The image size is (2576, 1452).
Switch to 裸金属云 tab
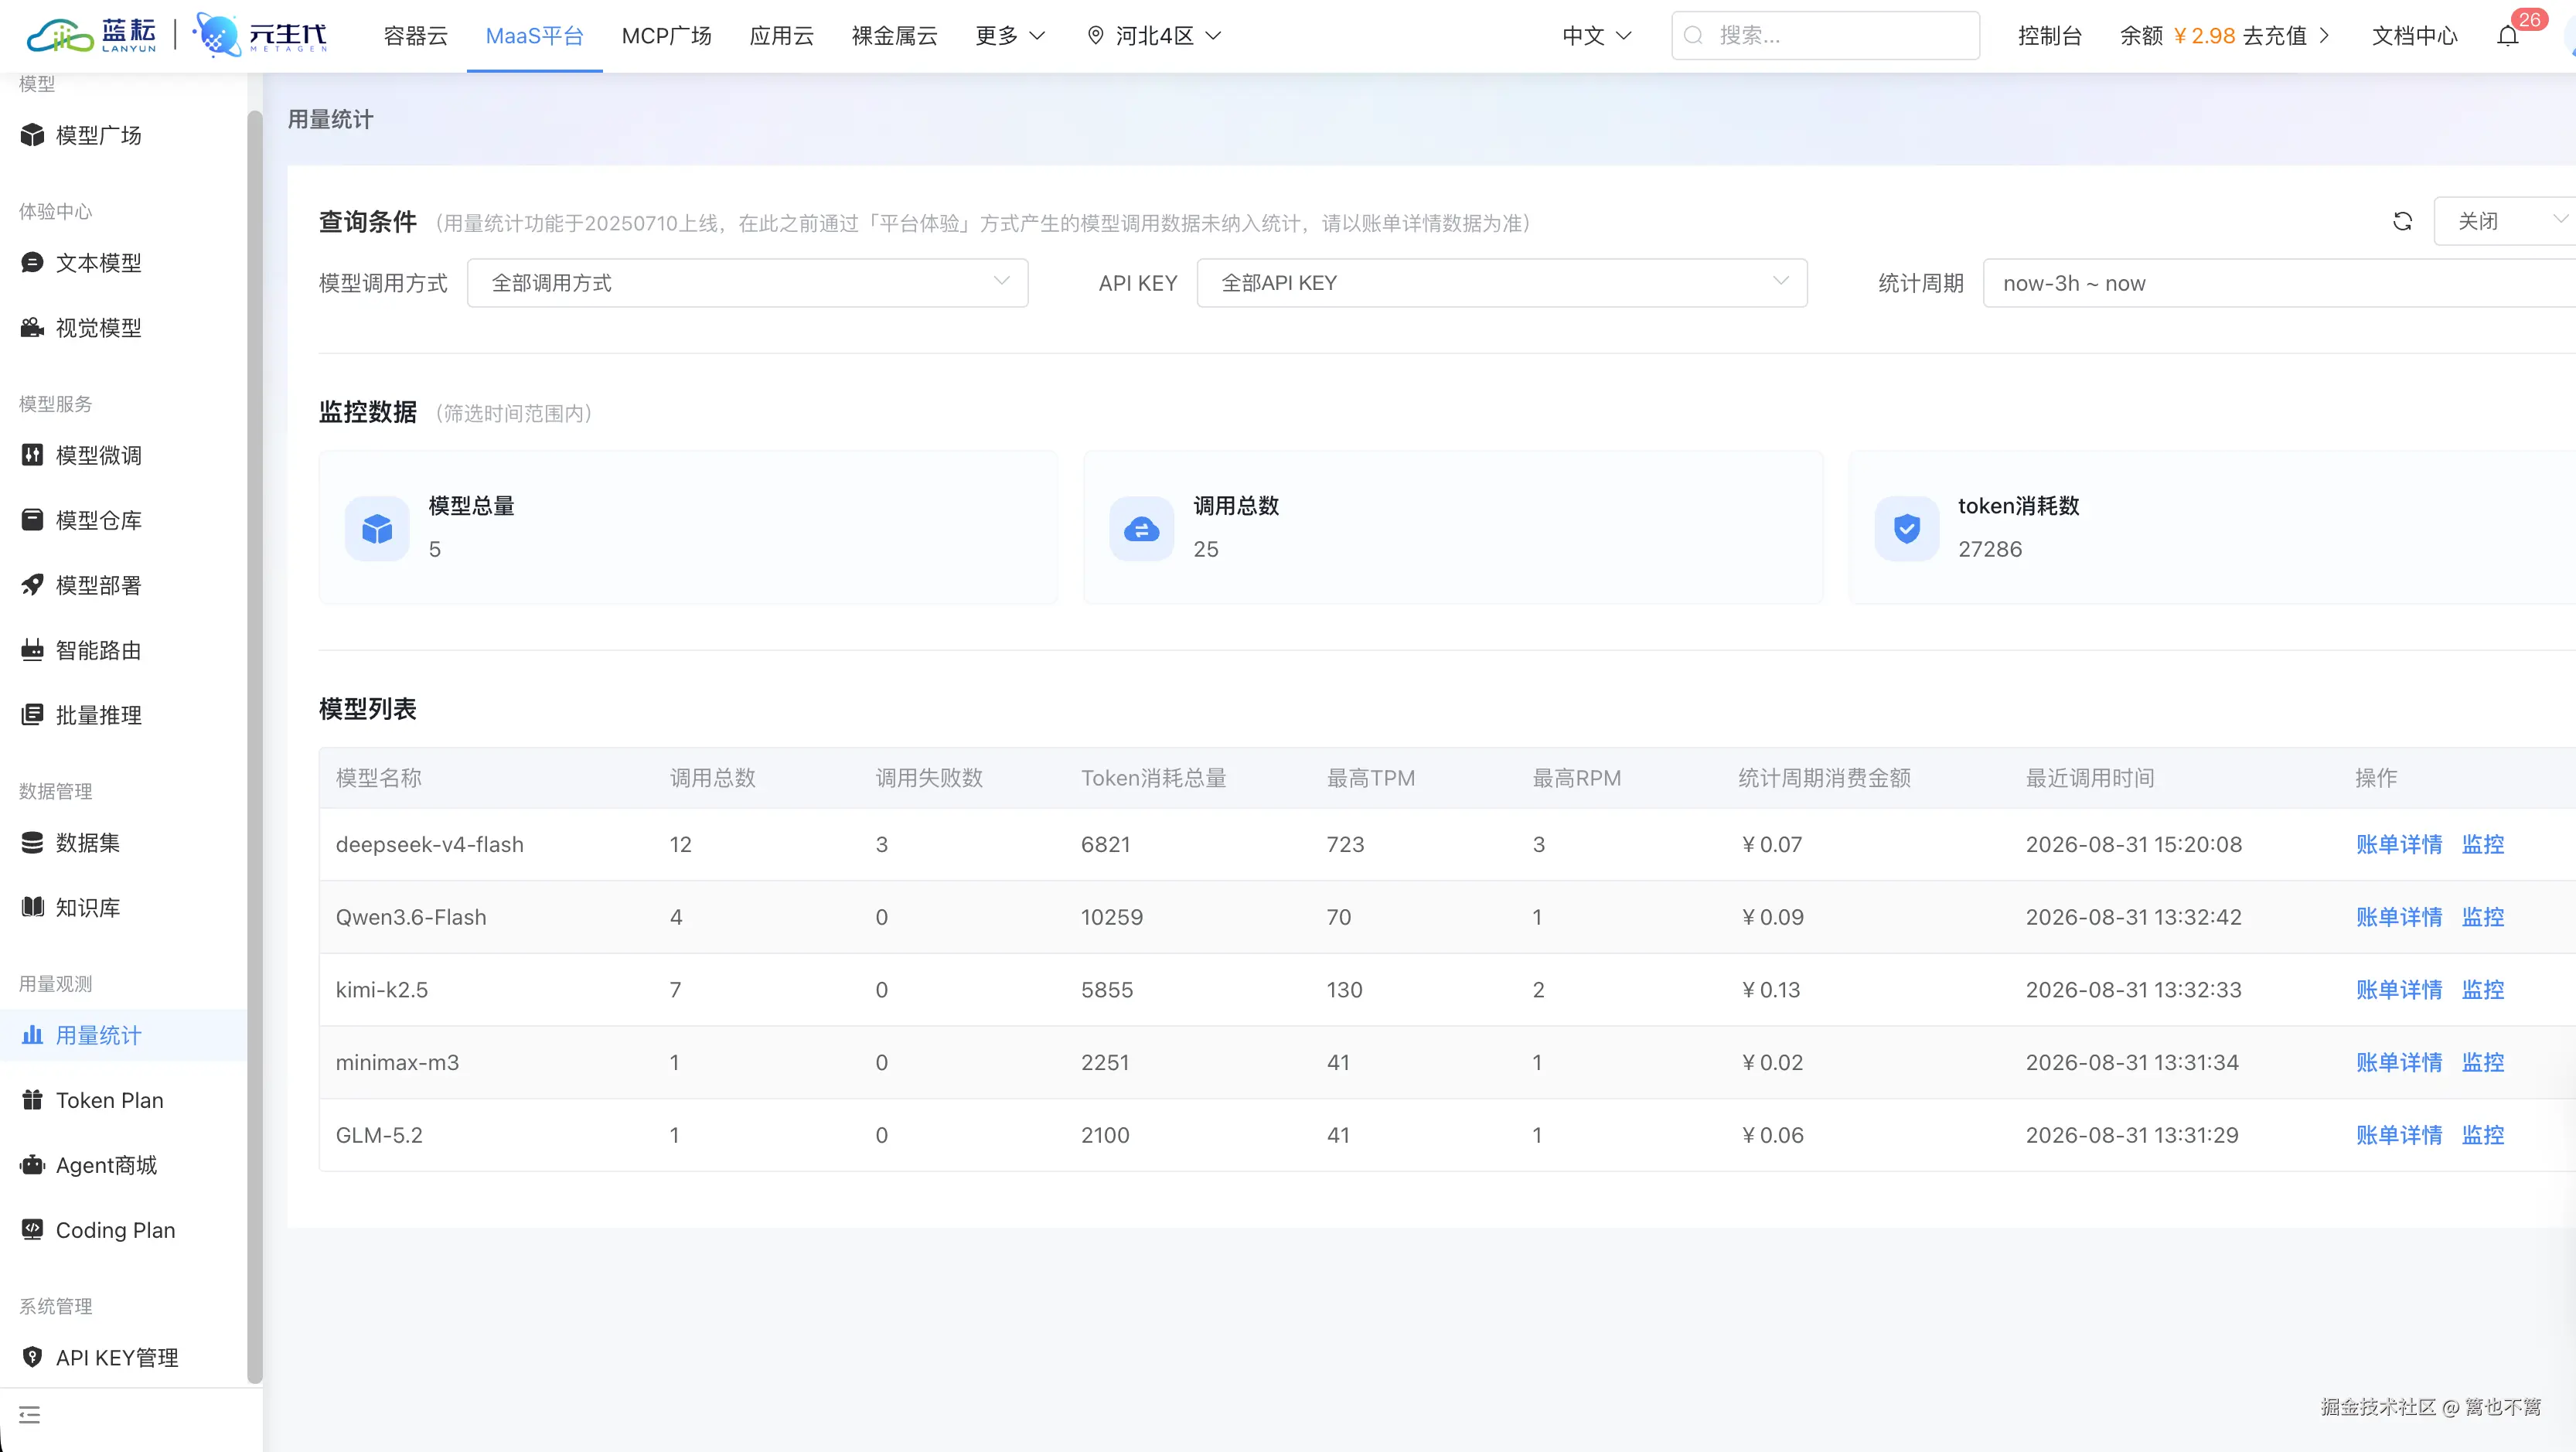tap(894, 36)
